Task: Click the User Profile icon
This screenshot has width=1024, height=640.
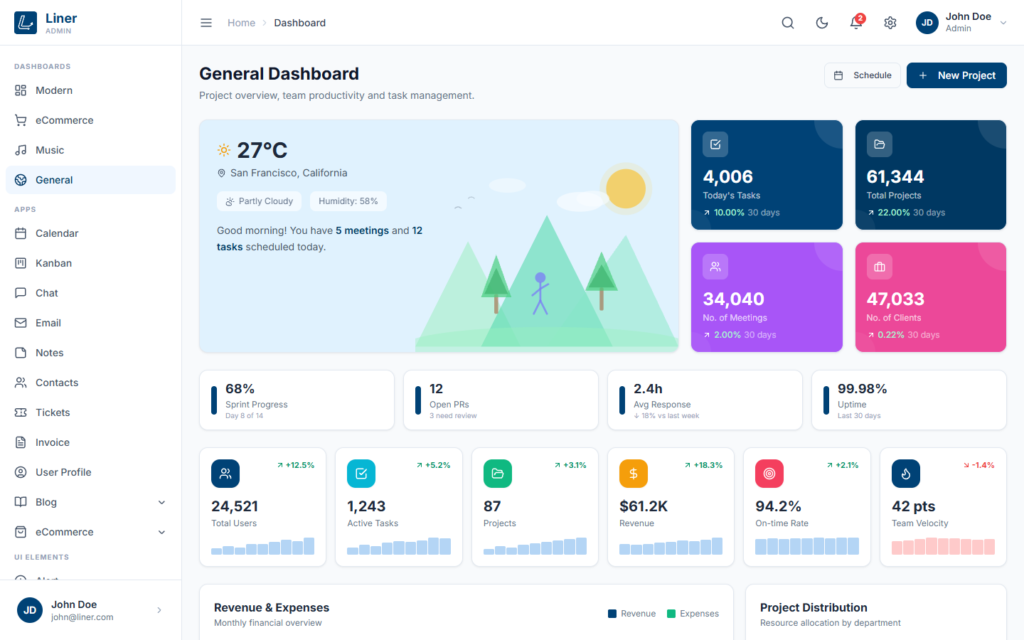Action: tap(21, 472)
